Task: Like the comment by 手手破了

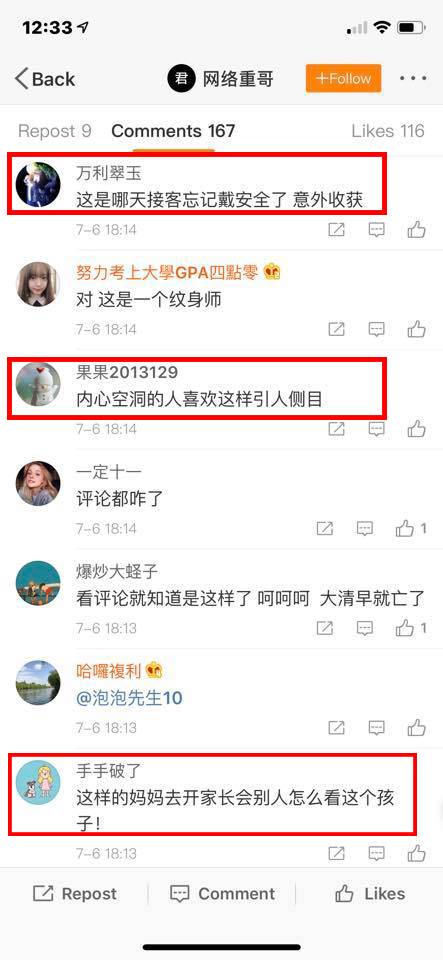Action: (x=417, y=853)
